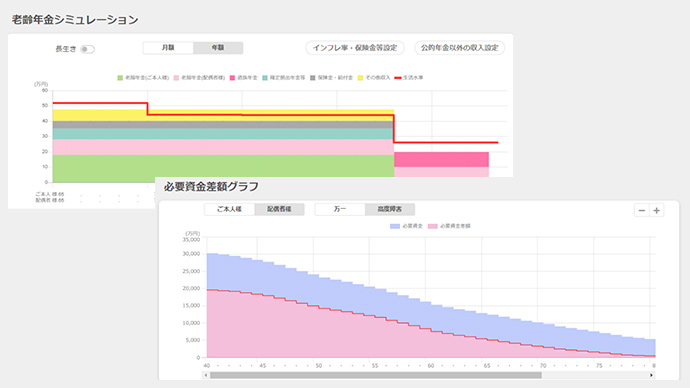Click scrollbar right arrow icon

(x=651, y=375)
